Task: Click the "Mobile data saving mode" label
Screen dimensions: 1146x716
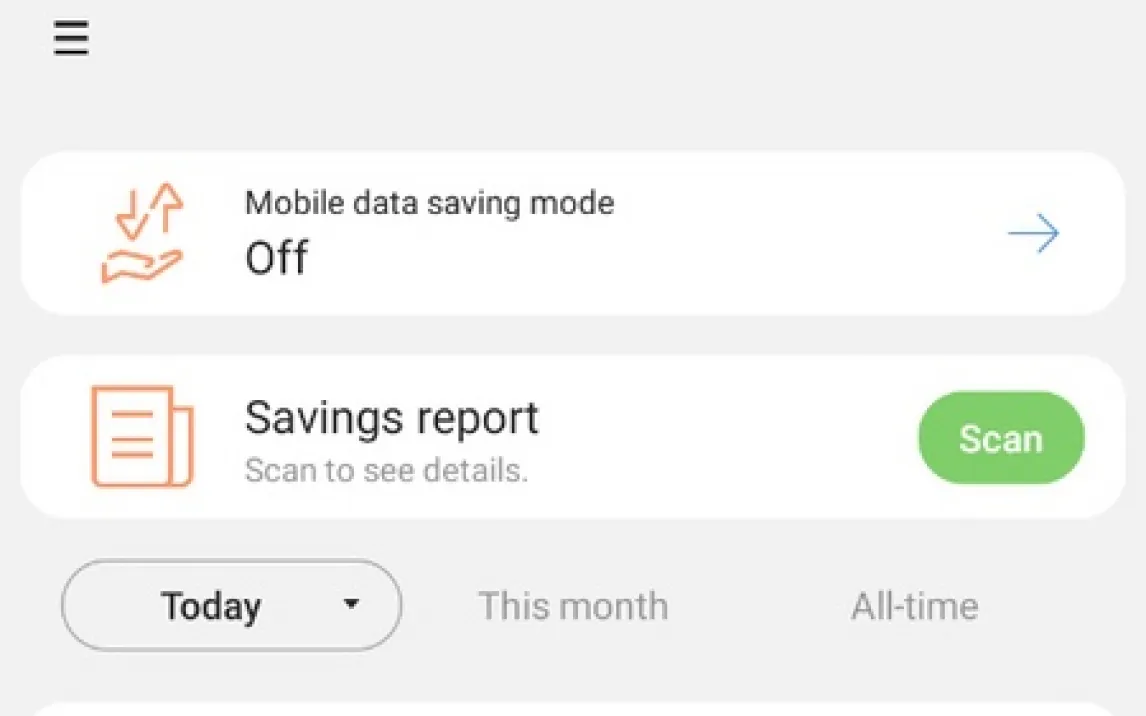Action: (x=429, y=204)
